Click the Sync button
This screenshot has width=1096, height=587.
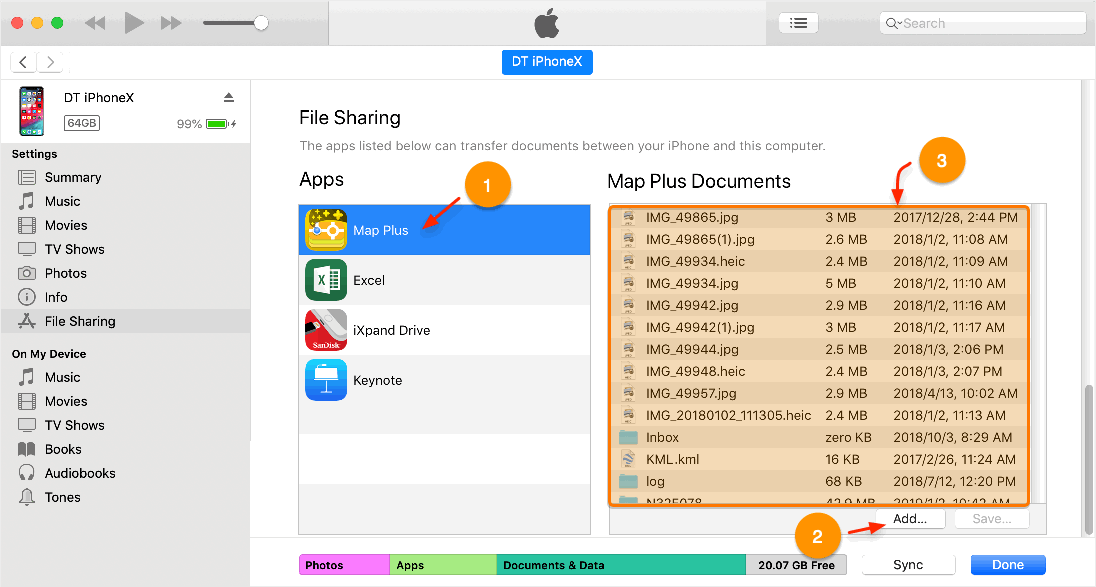[908, 565]
